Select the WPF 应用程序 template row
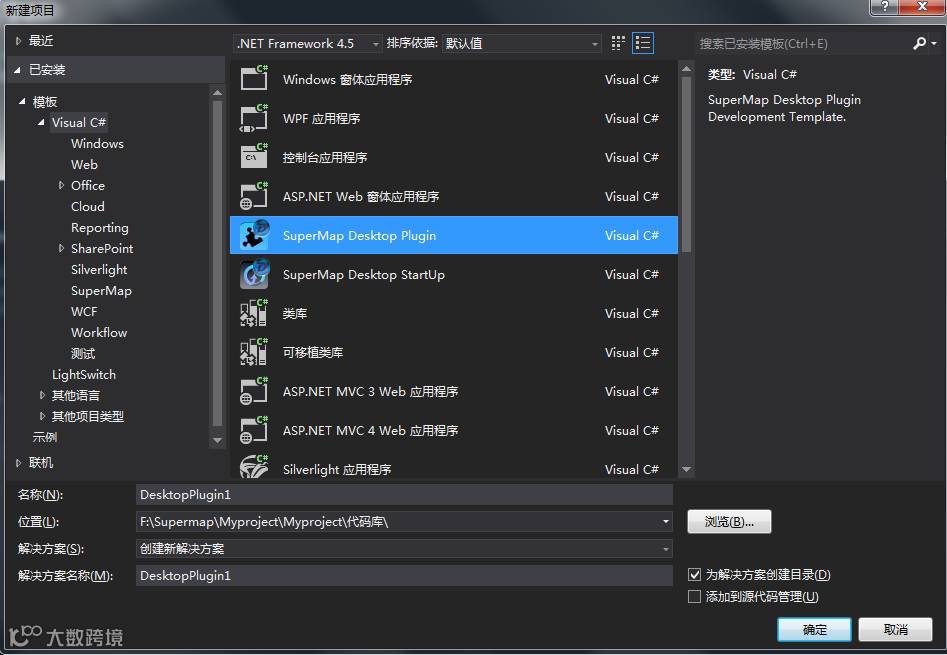947x655 pixels. click(454, 118)
